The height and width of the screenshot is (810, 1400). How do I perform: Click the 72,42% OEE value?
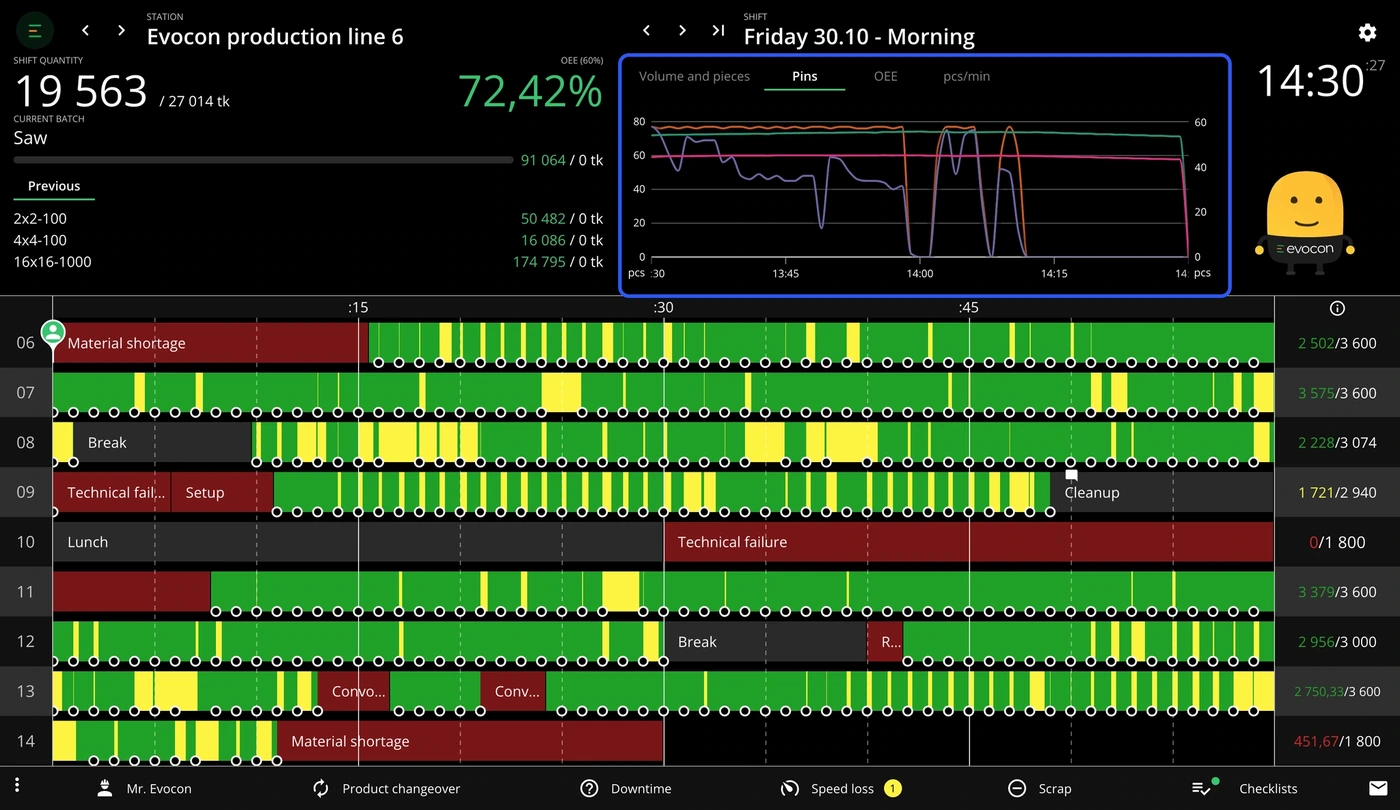(530, 91)
